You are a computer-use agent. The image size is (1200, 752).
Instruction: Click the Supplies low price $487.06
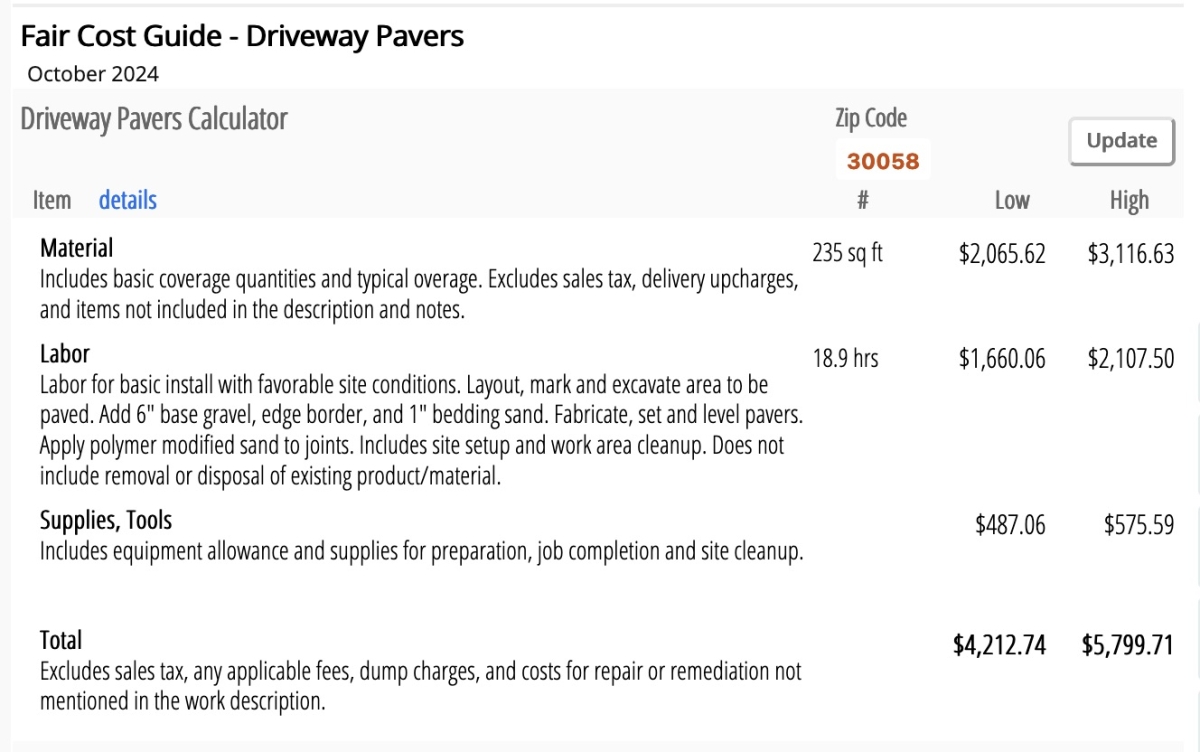pyautogui.click(x=1010, y=525)
